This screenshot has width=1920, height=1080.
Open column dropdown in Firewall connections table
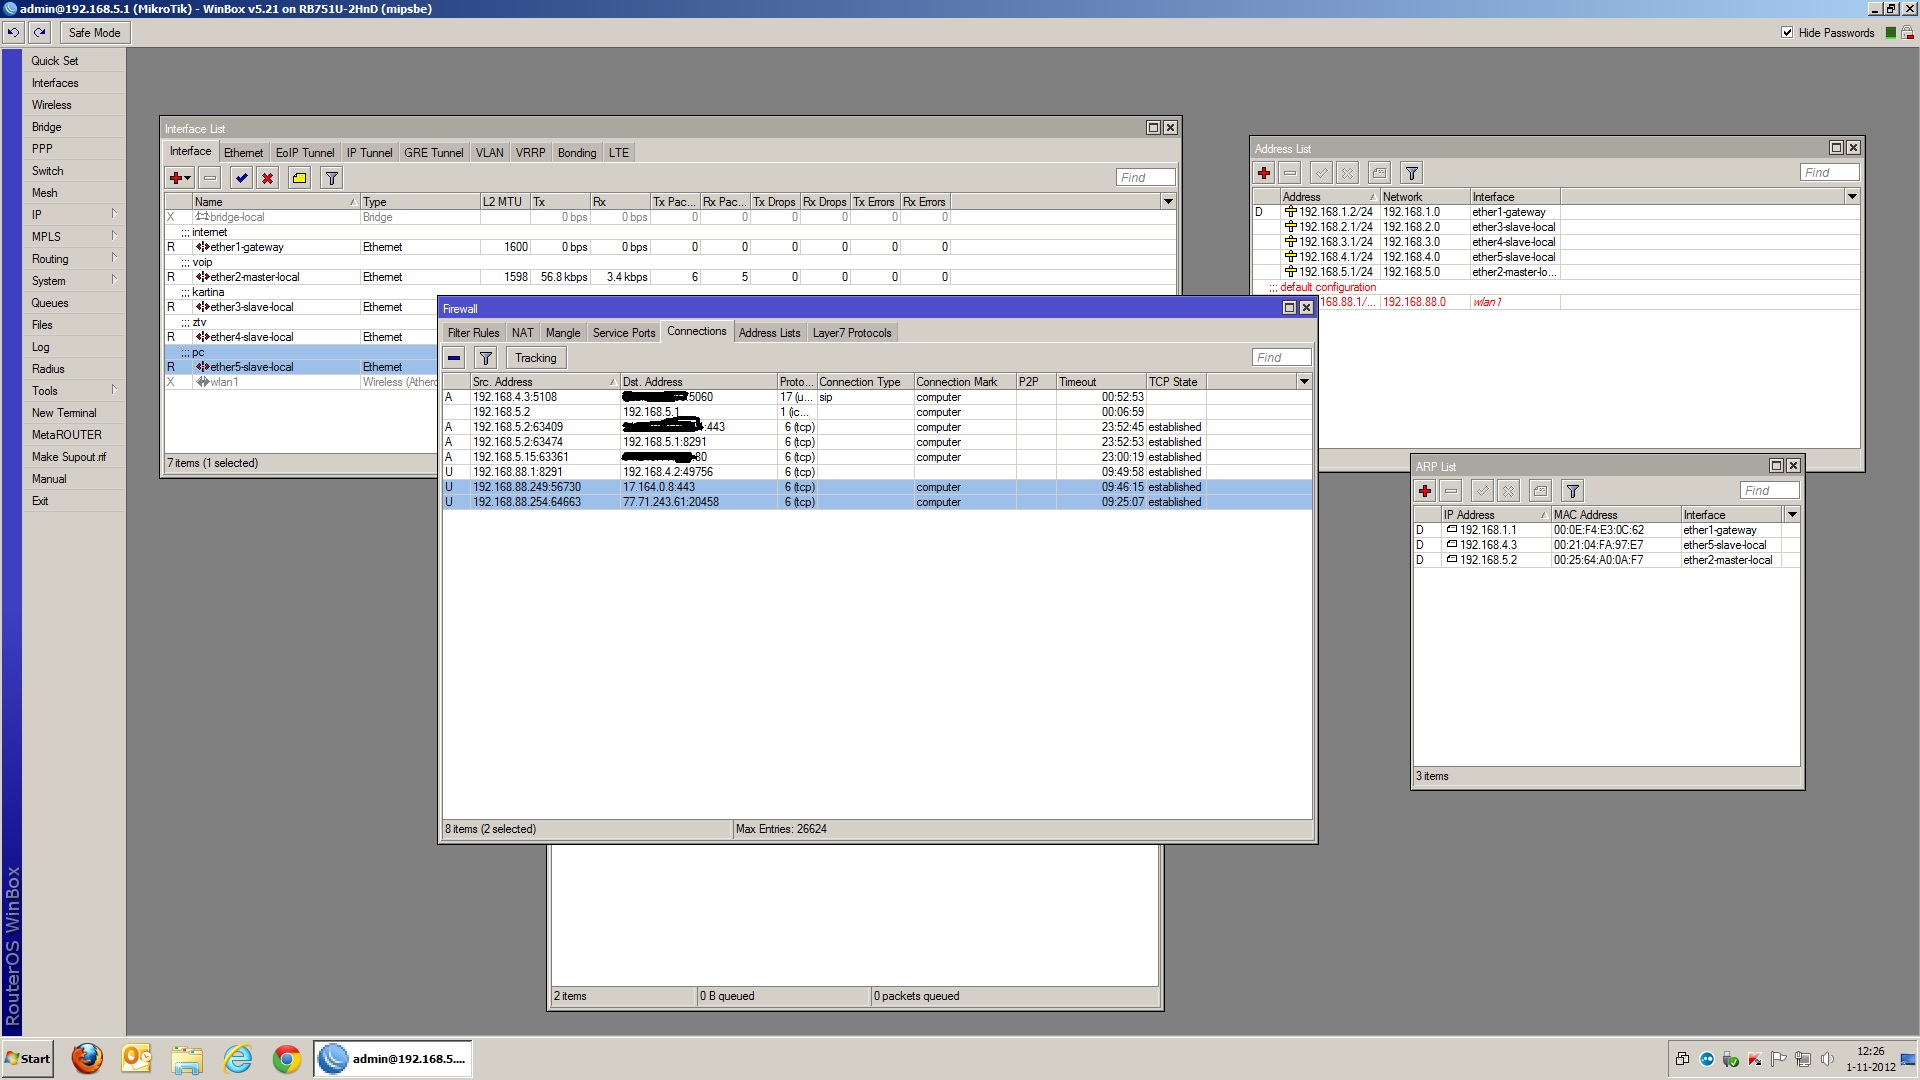(1304, 381)
